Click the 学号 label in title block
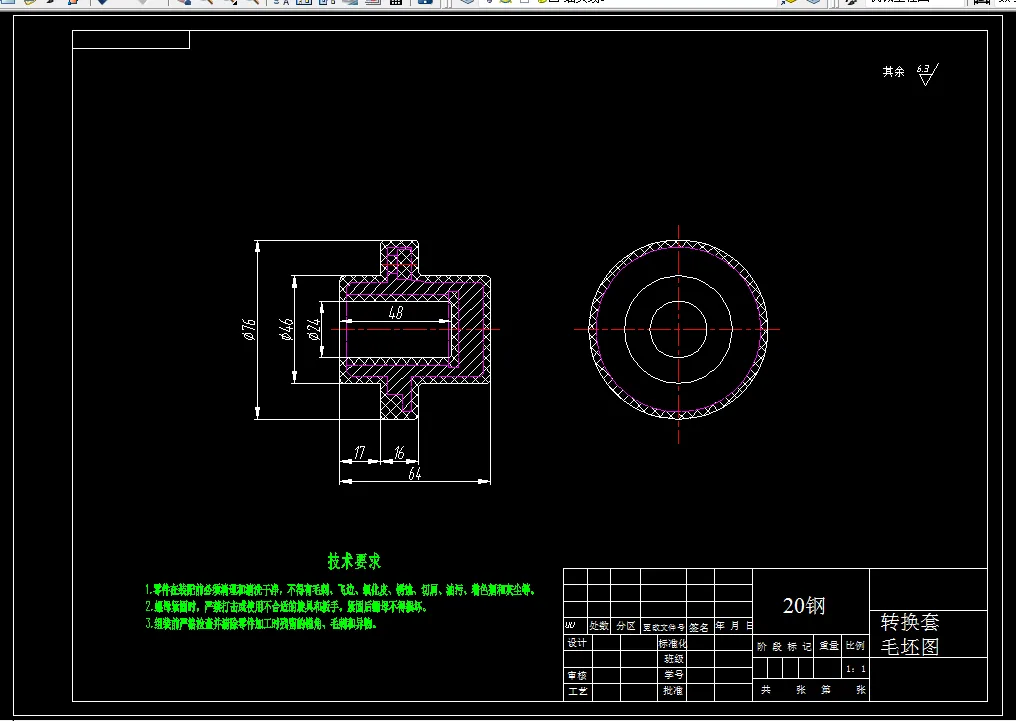The height and width of the screenshot is (721, 1016). point(673,675)
